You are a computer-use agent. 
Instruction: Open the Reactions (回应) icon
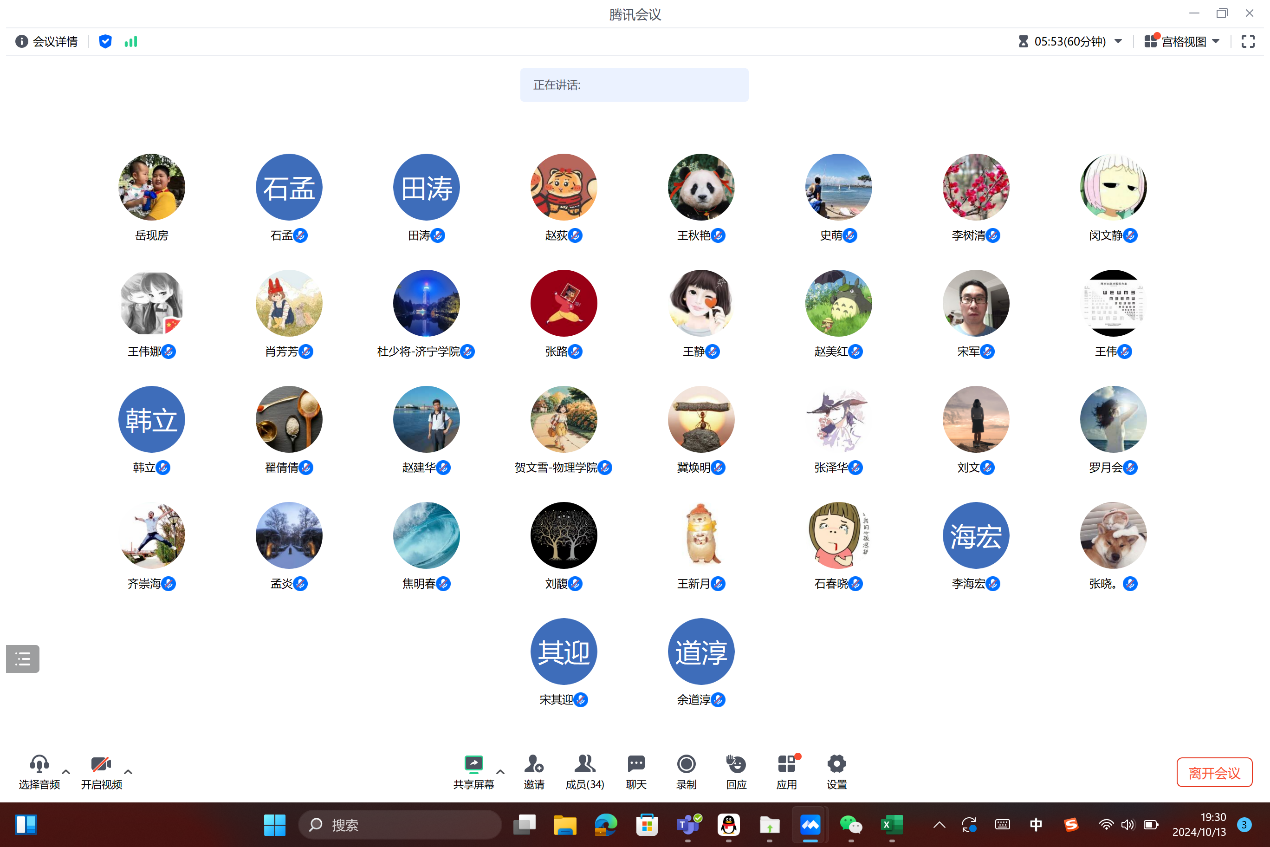coord(736,771)
